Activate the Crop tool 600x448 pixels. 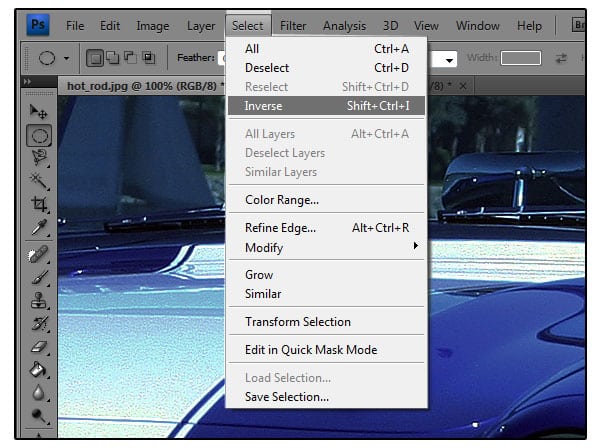coord(39,204)
